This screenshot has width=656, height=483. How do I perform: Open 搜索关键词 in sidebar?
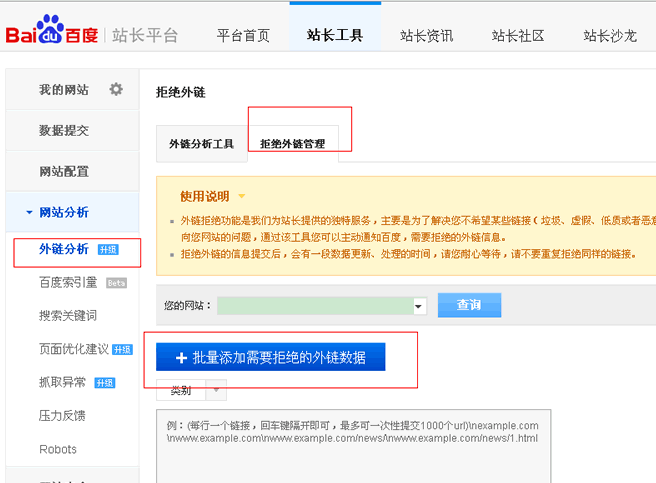coord(68,316)
